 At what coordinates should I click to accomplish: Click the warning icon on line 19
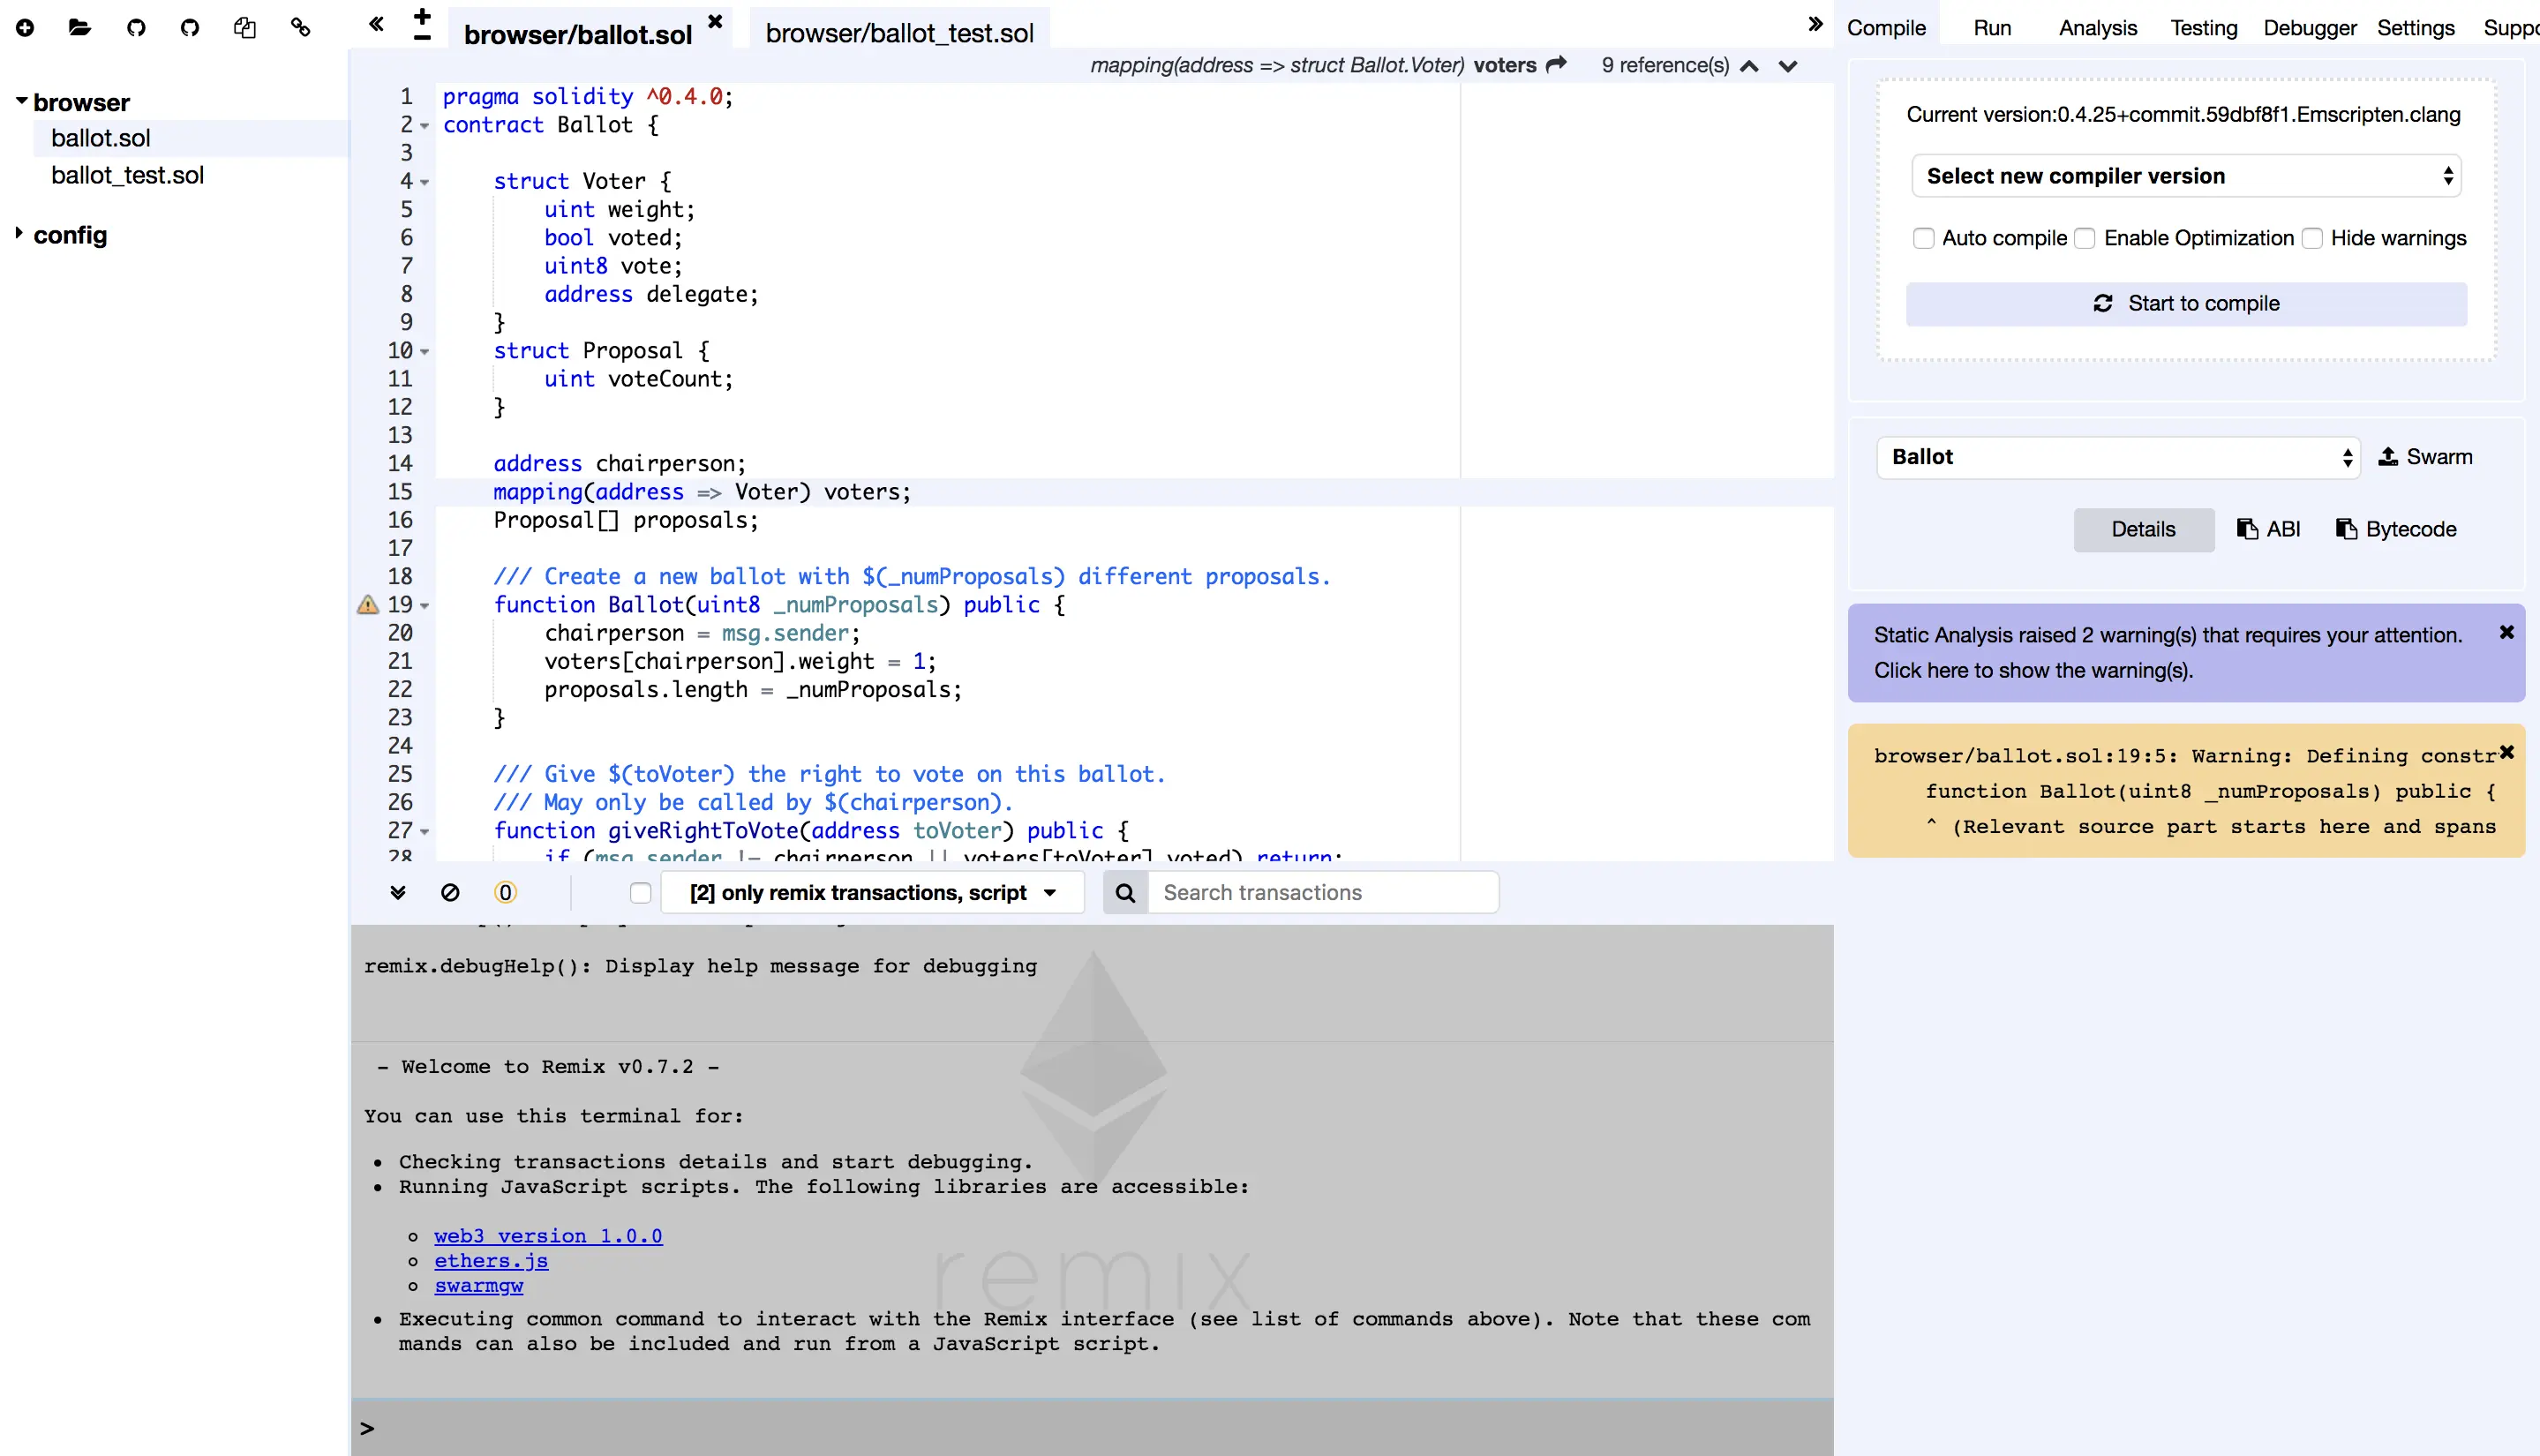(x=368, y=604)
